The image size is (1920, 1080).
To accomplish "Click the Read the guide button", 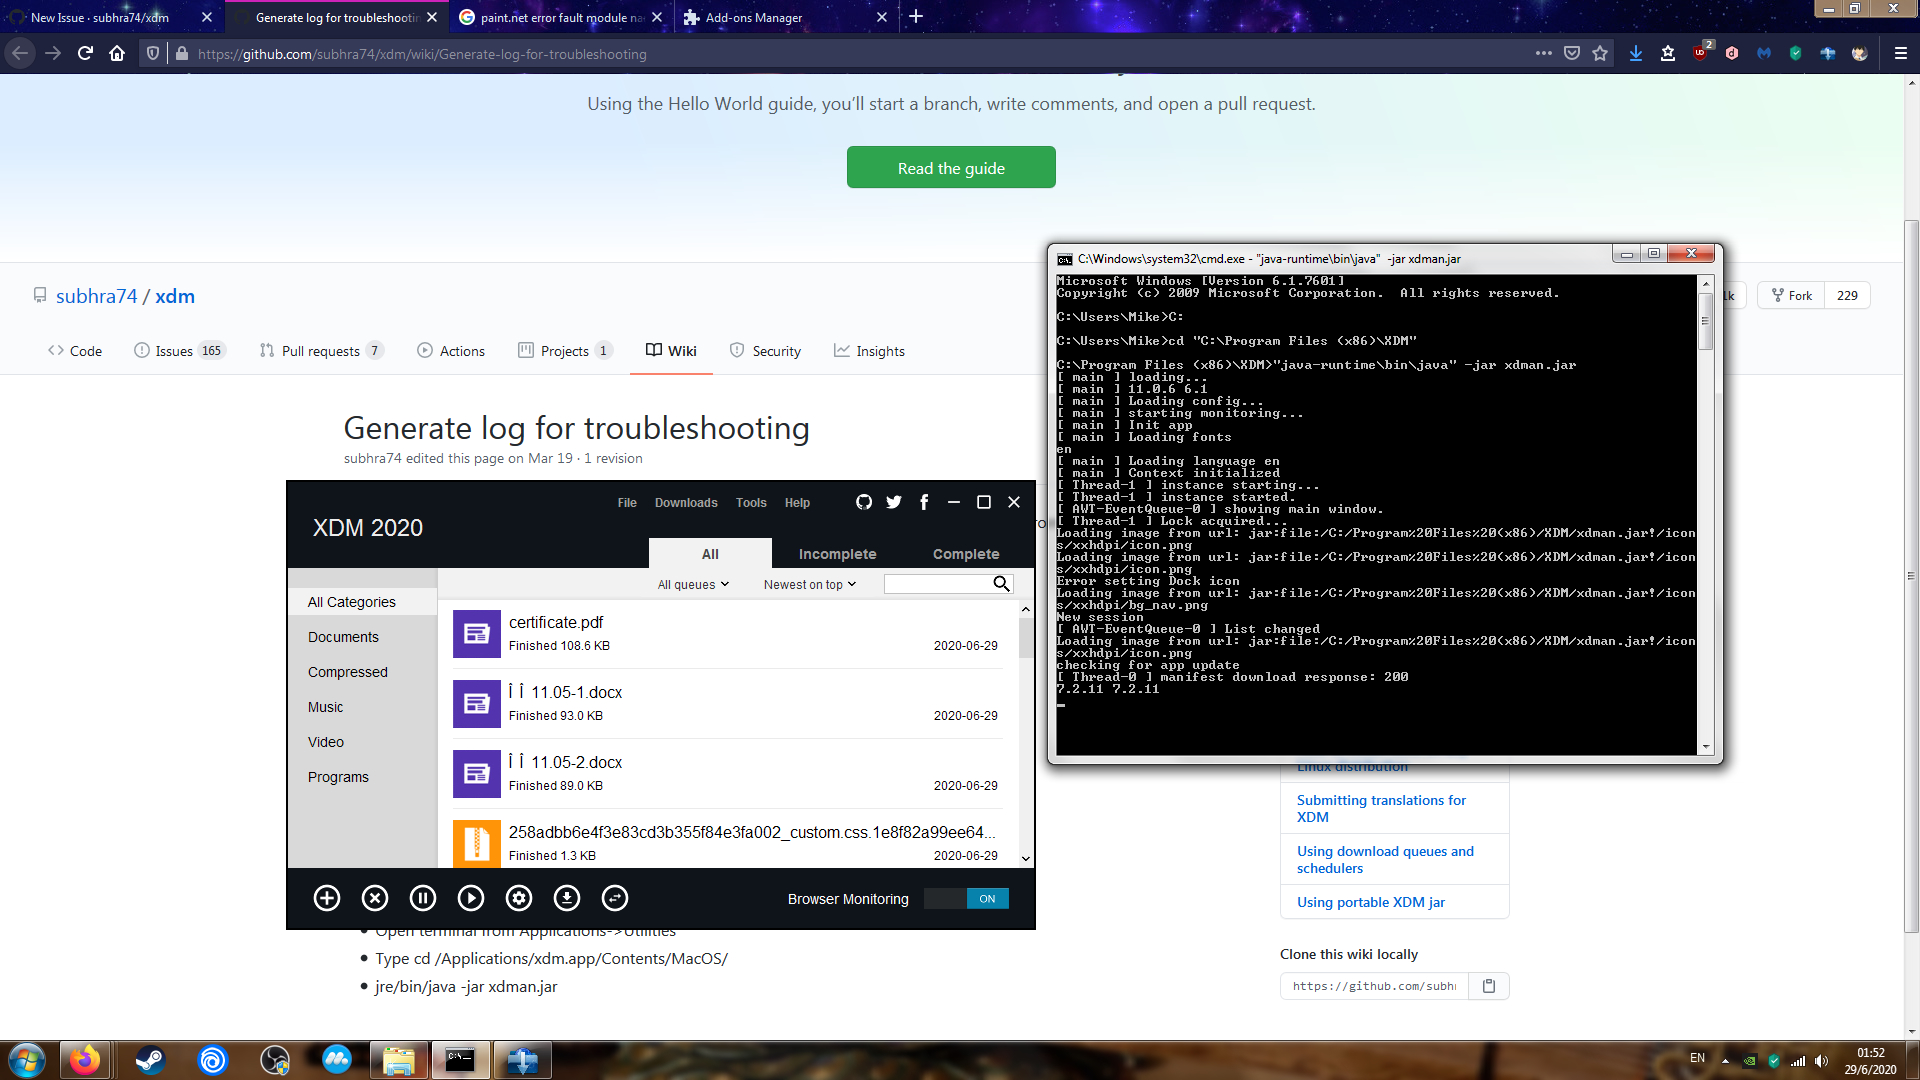I will pyautogui.click(x=951, y=167).
